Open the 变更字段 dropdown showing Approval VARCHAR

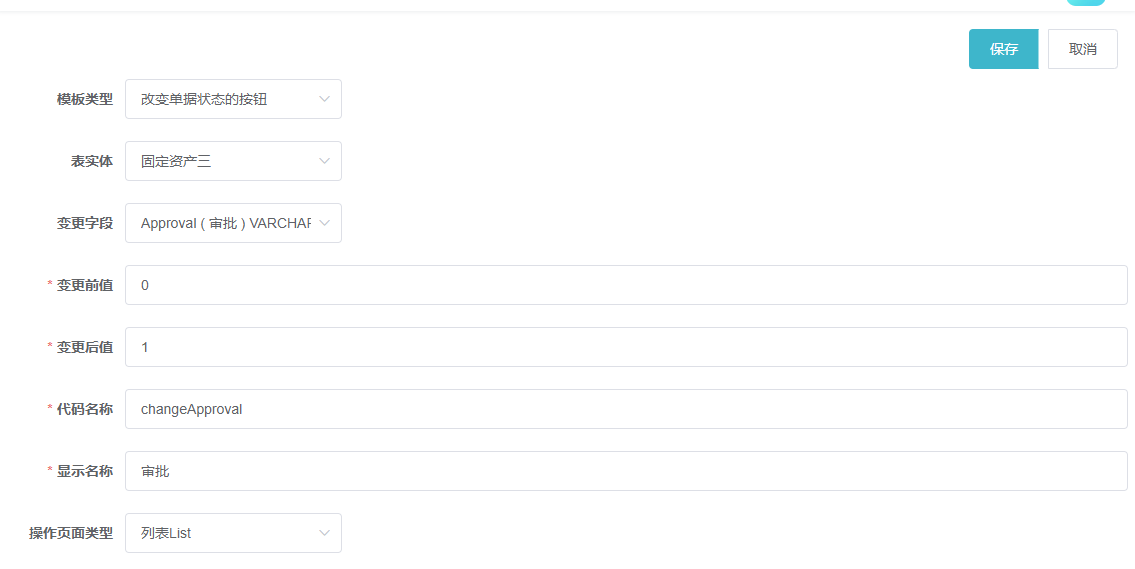pyautogui.click(x=233, y=223)
